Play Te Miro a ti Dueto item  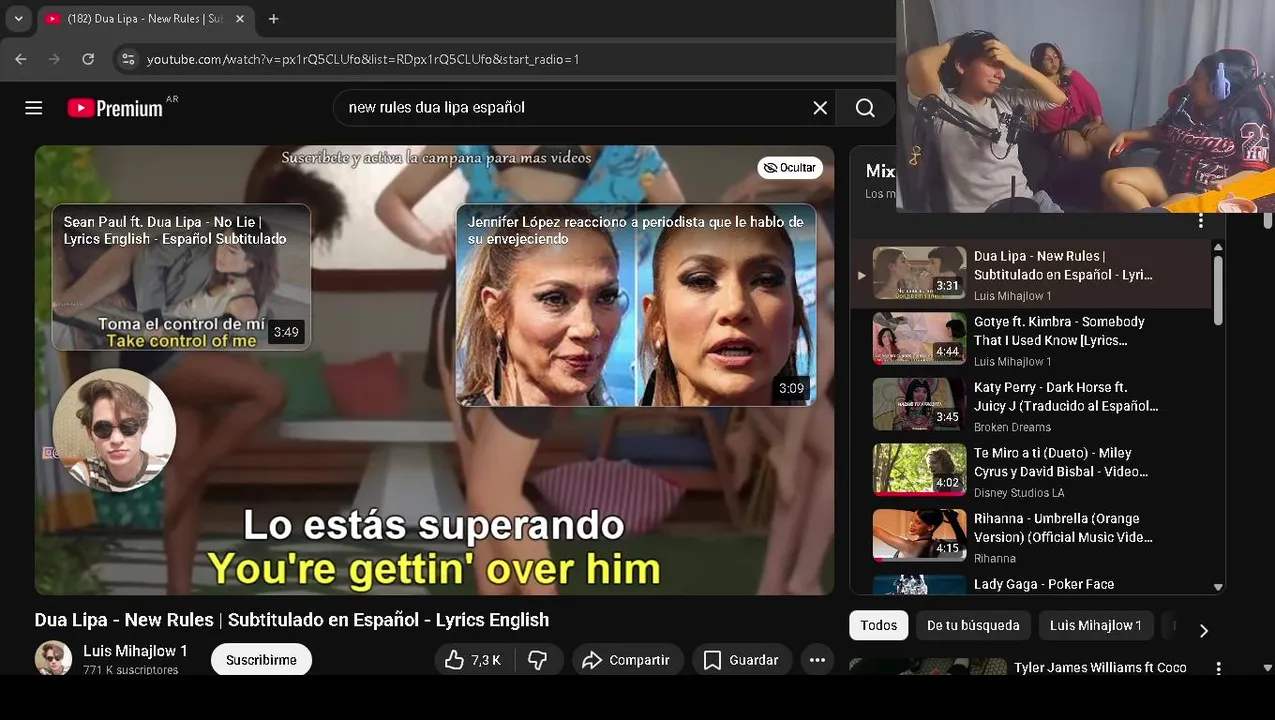pos(1030,472)
